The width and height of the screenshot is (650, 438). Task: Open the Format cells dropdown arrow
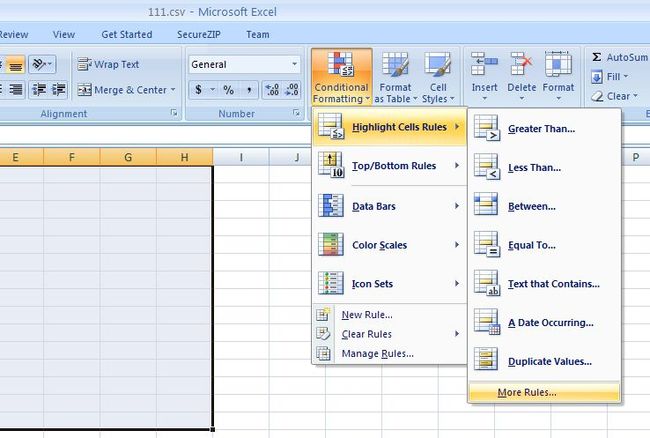558,99
